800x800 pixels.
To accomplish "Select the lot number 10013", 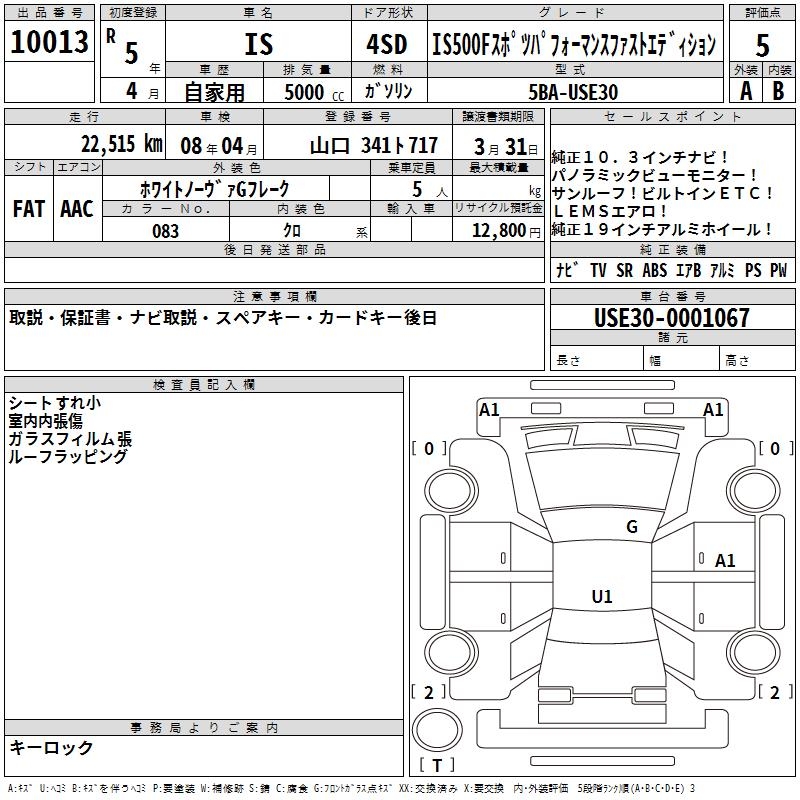I will (x=49, y=41).
